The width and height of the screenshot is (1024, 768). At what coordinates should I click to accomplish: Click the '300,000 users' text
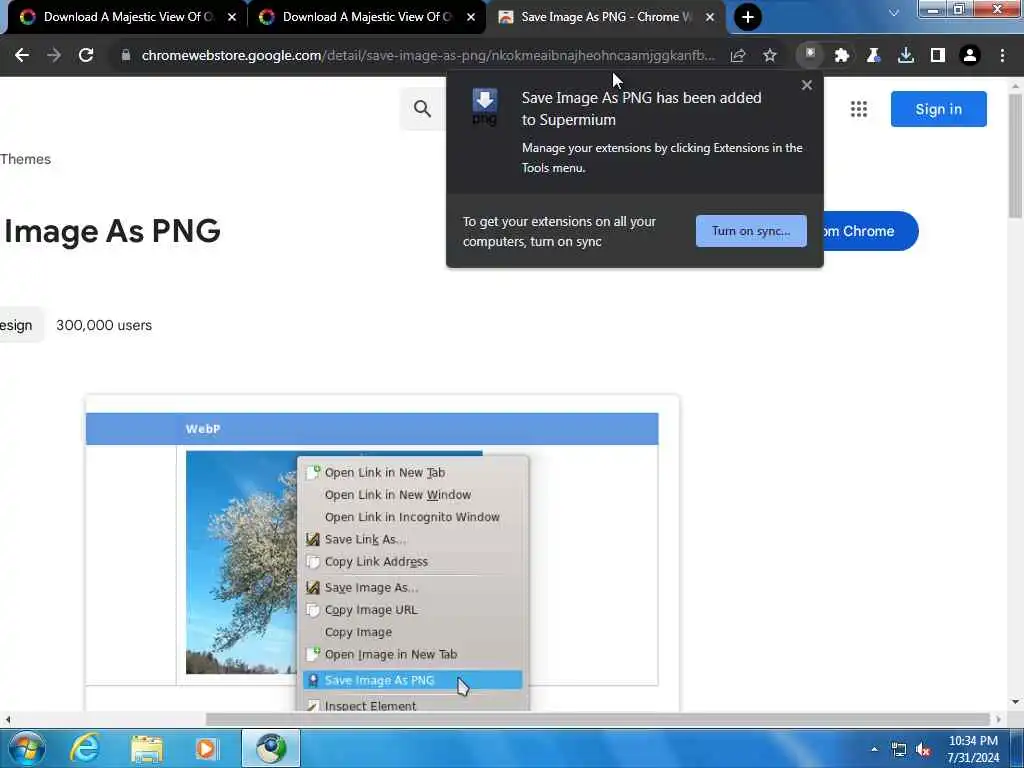click(x=104, y=325)
